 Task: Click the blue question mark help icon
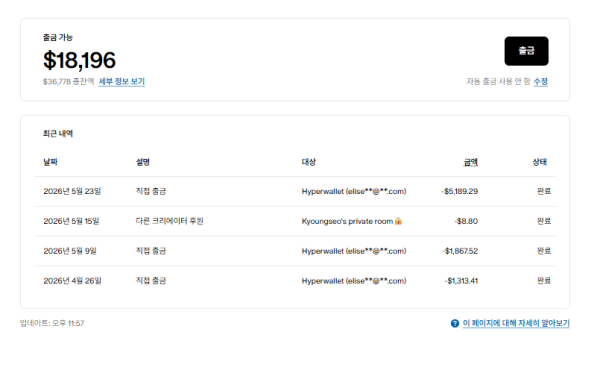click(x=455, y=324)
